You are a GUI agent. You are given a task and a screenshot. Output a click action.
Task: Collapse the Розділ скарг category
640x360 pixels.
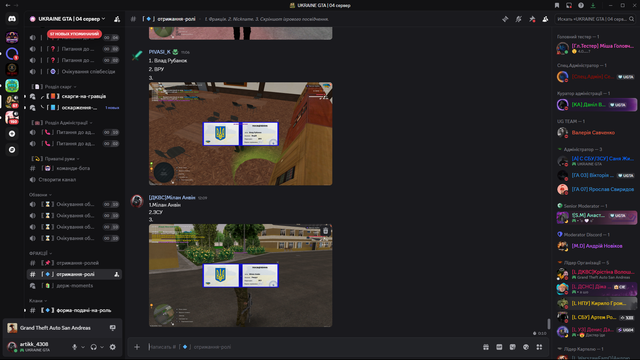(x=54, y=87)
